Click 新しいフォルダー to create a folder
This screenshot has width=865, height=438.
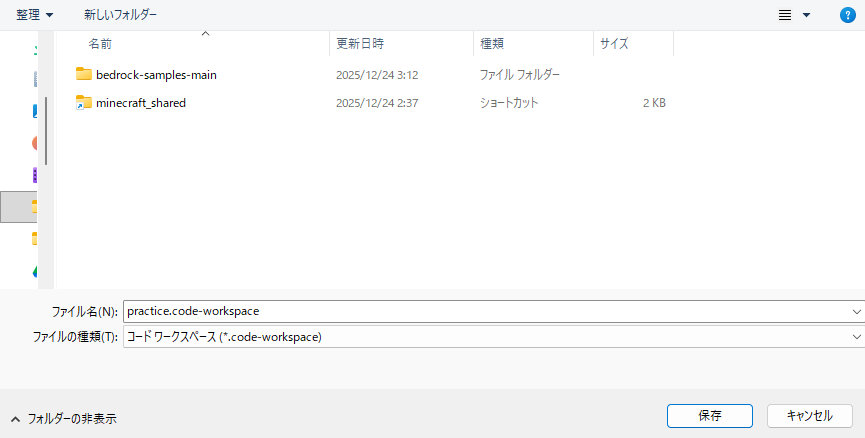(120, 15)
